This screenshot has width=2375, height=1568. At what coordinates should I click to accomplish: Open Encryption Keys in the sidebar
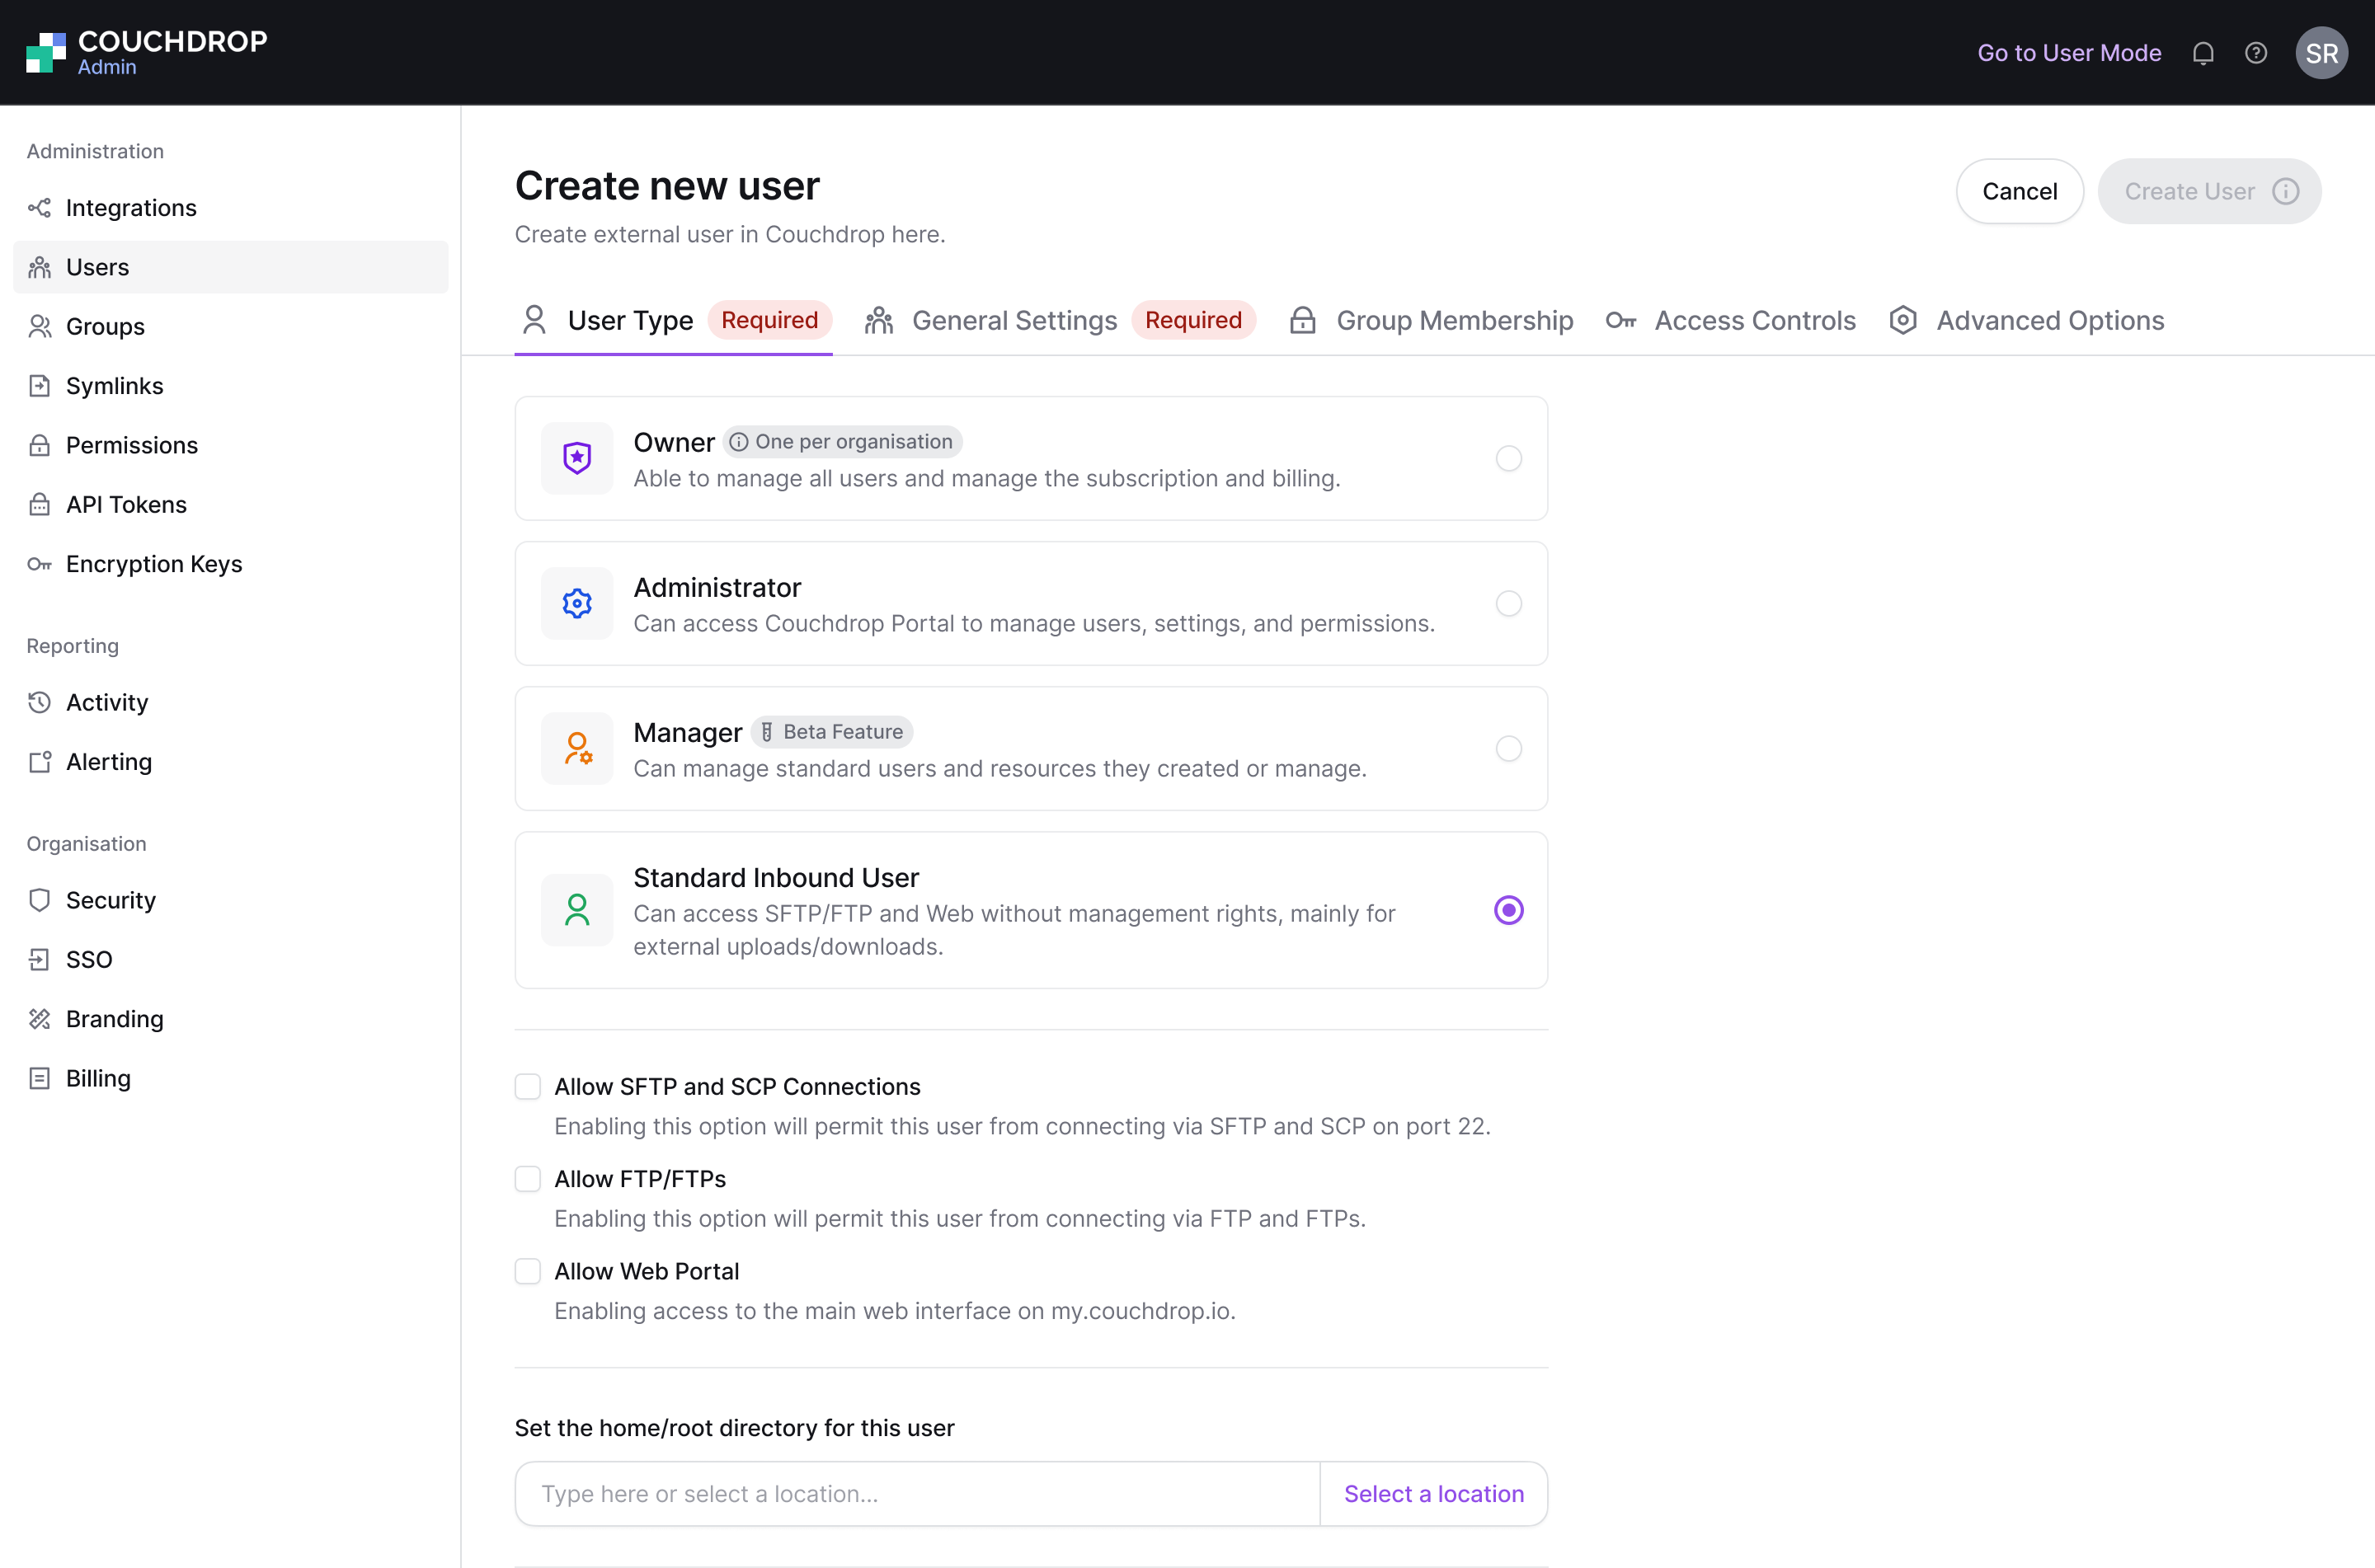point(231,564)
